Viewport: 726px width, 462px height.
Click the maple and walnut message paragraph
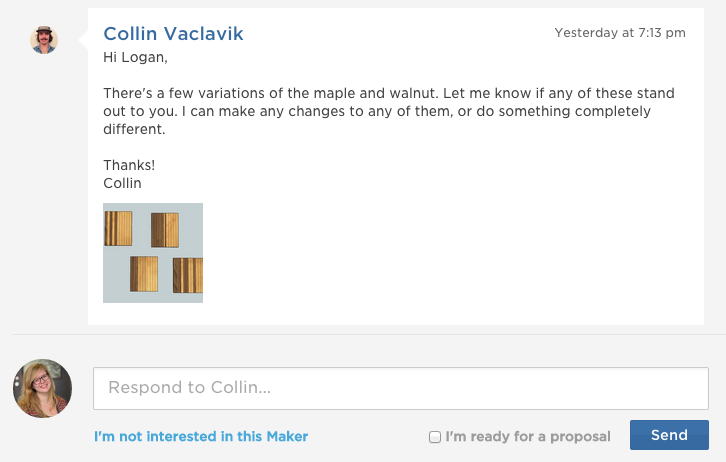click(x=389, y=111)
